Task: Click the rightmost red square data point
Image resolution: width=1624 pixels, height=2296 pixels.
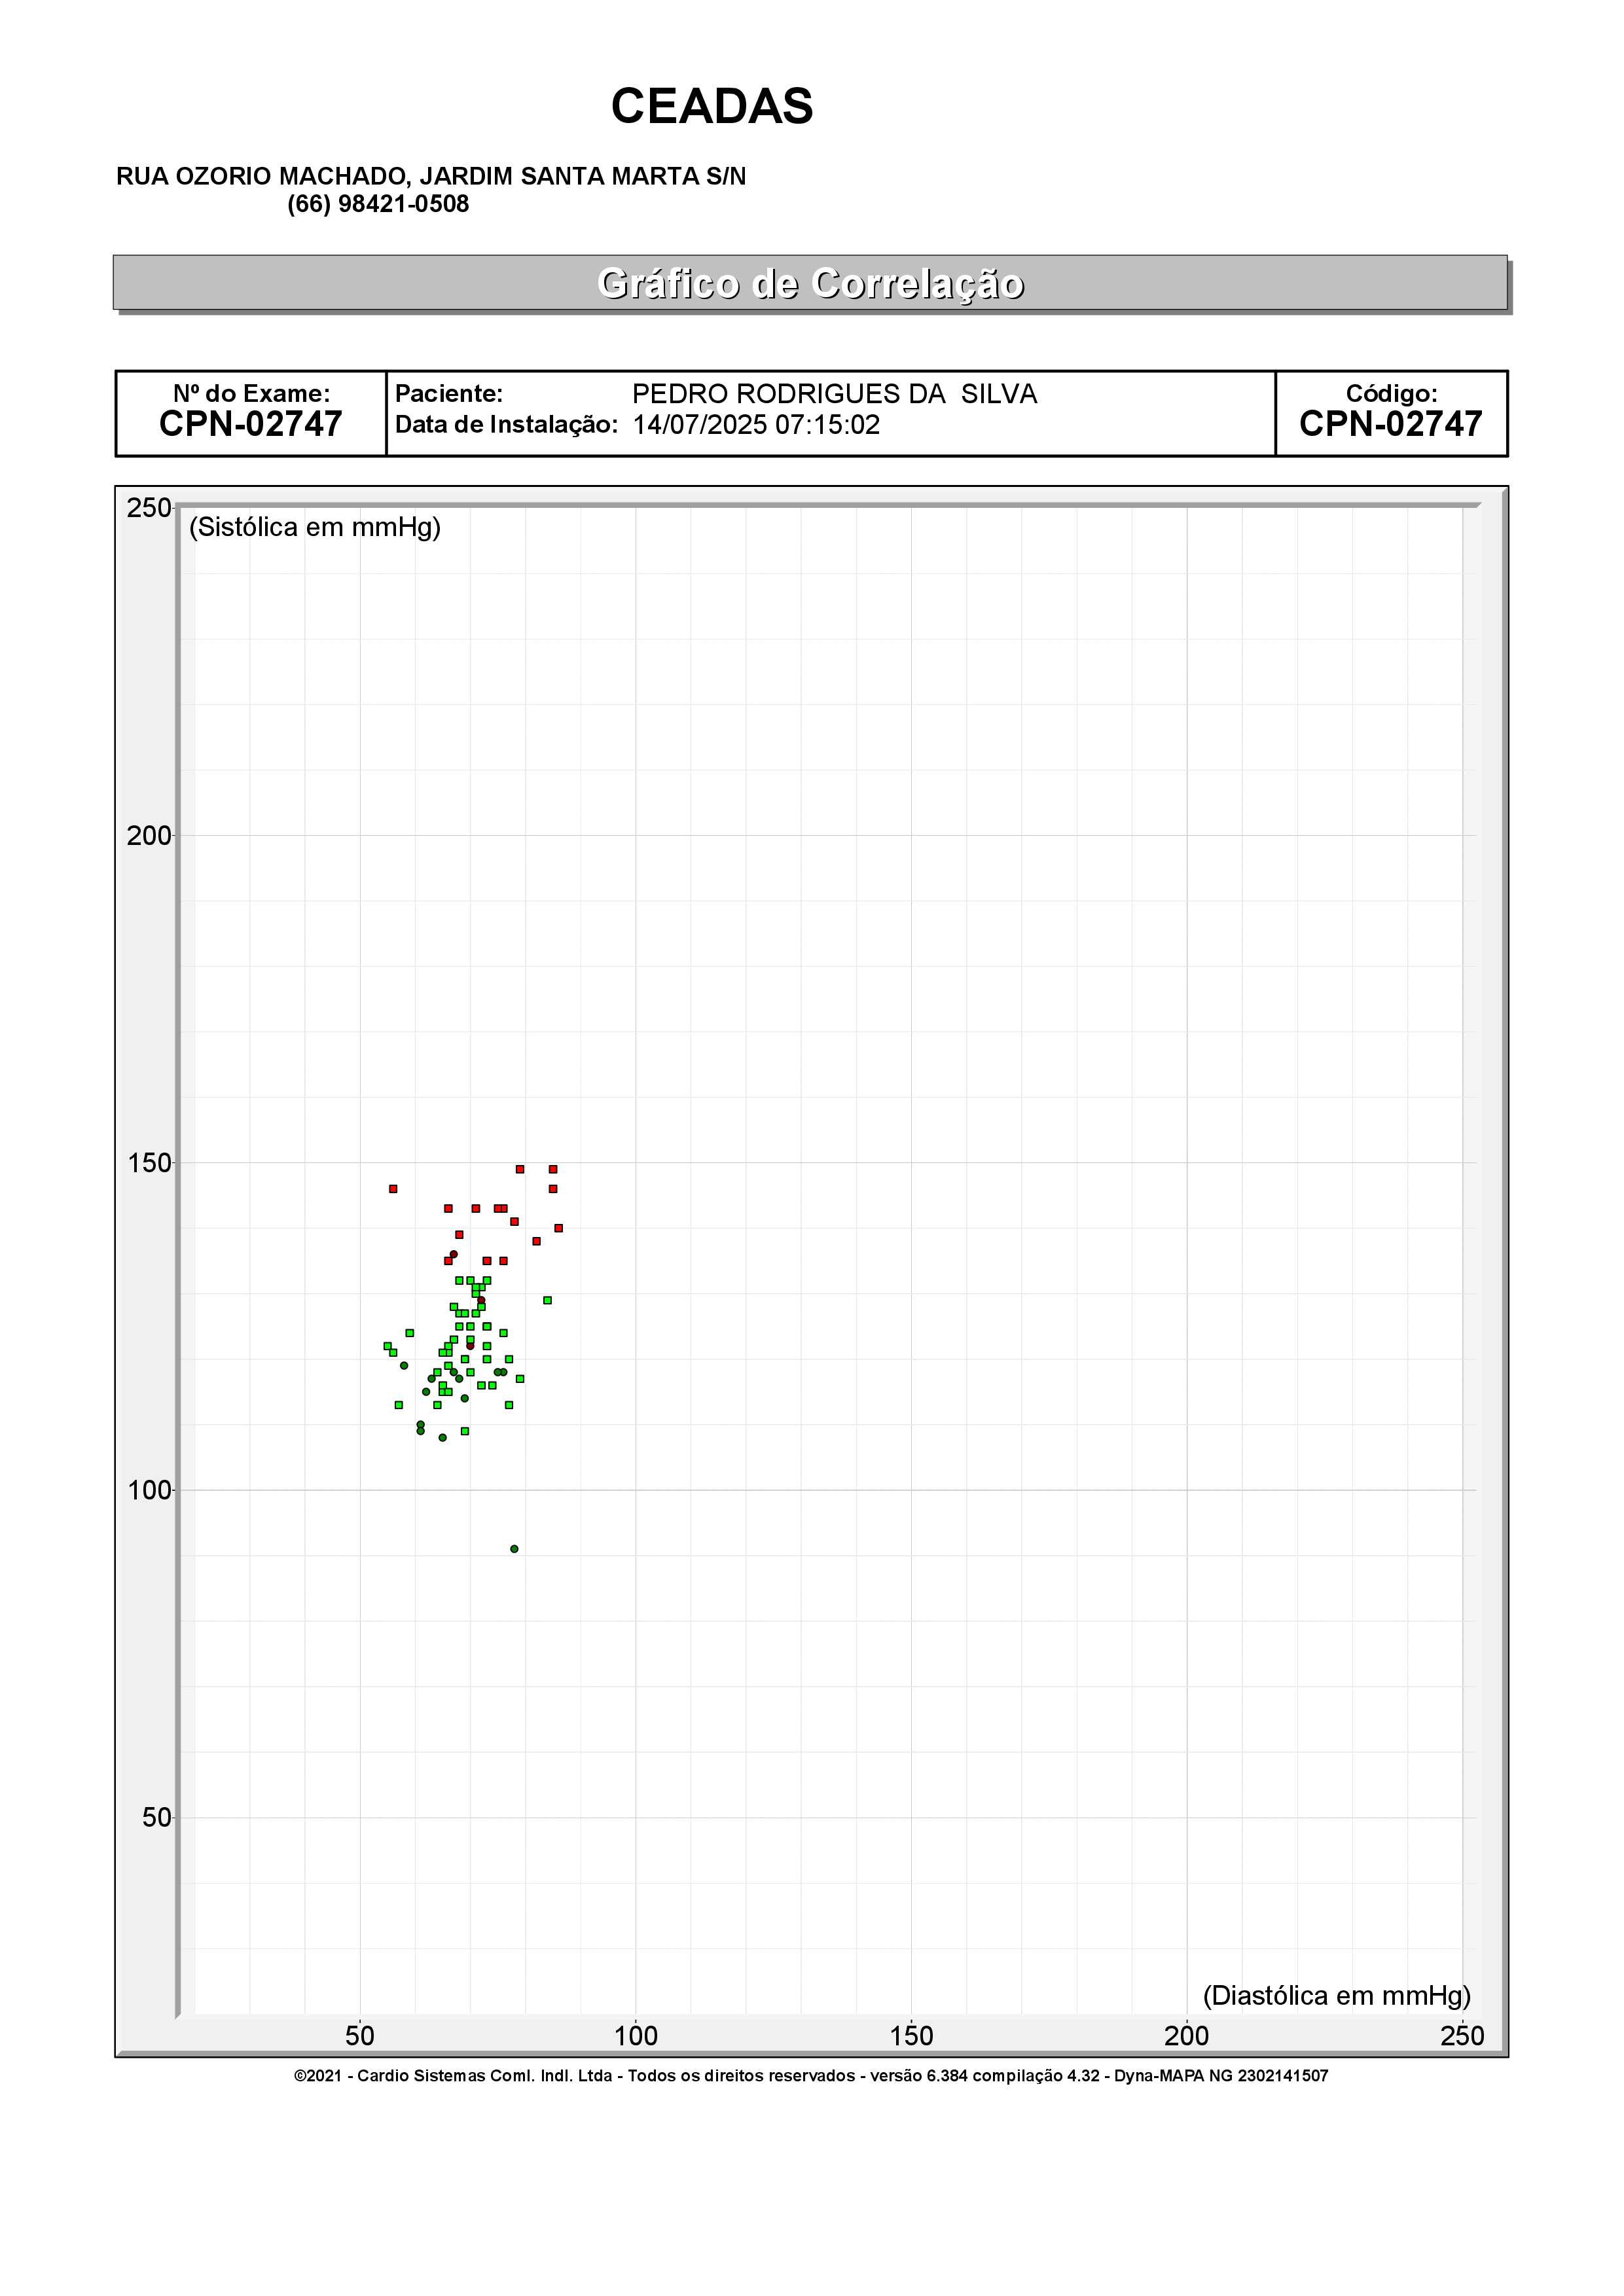Action: click(559, 1228)
